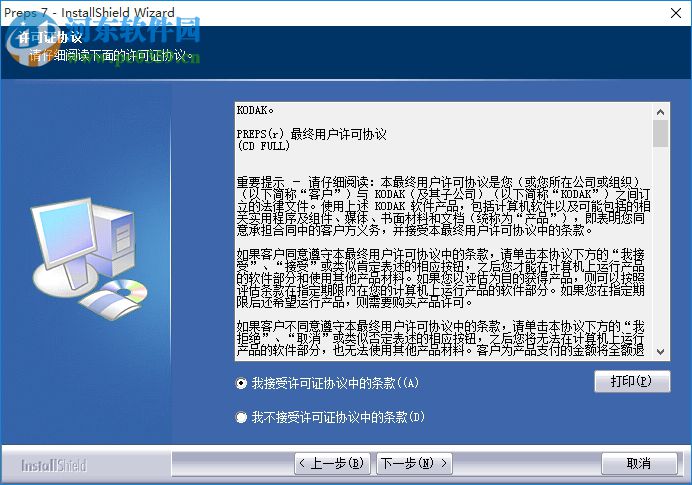The width and height of the screenshot is (692, 485).
Task: Close the InstallShield Wizard window
Action: pos(676,13)
